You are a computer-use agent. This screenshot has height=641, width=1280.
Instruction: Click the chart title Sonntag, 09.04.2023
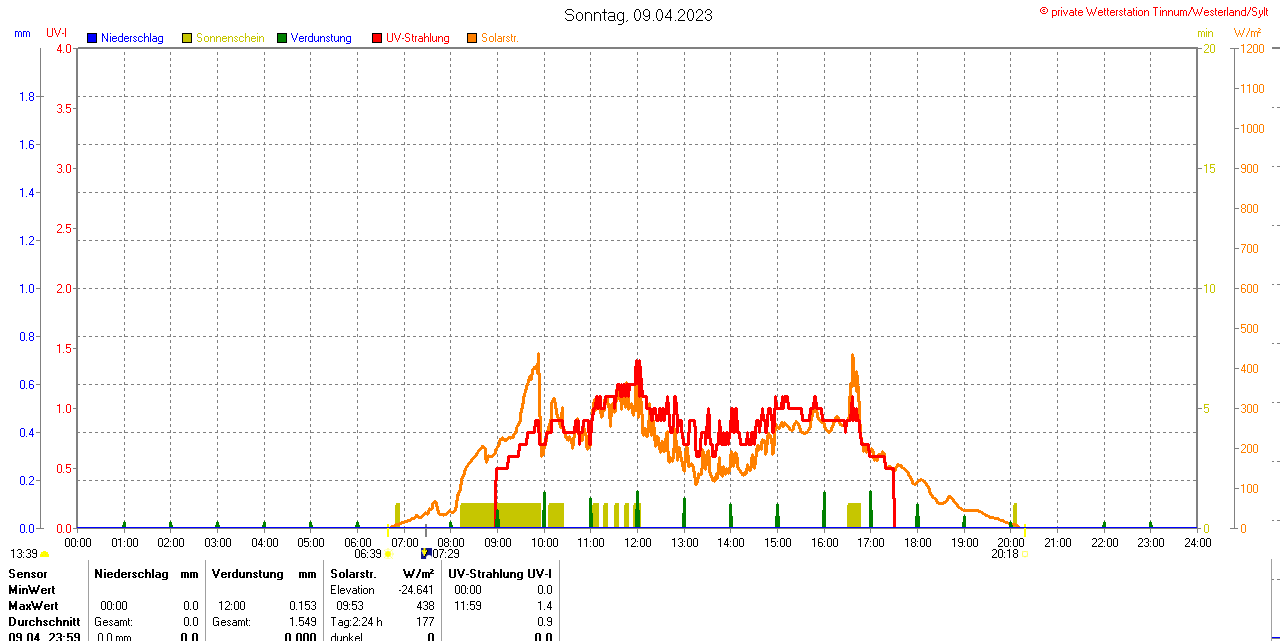click(x=638, y=15)
